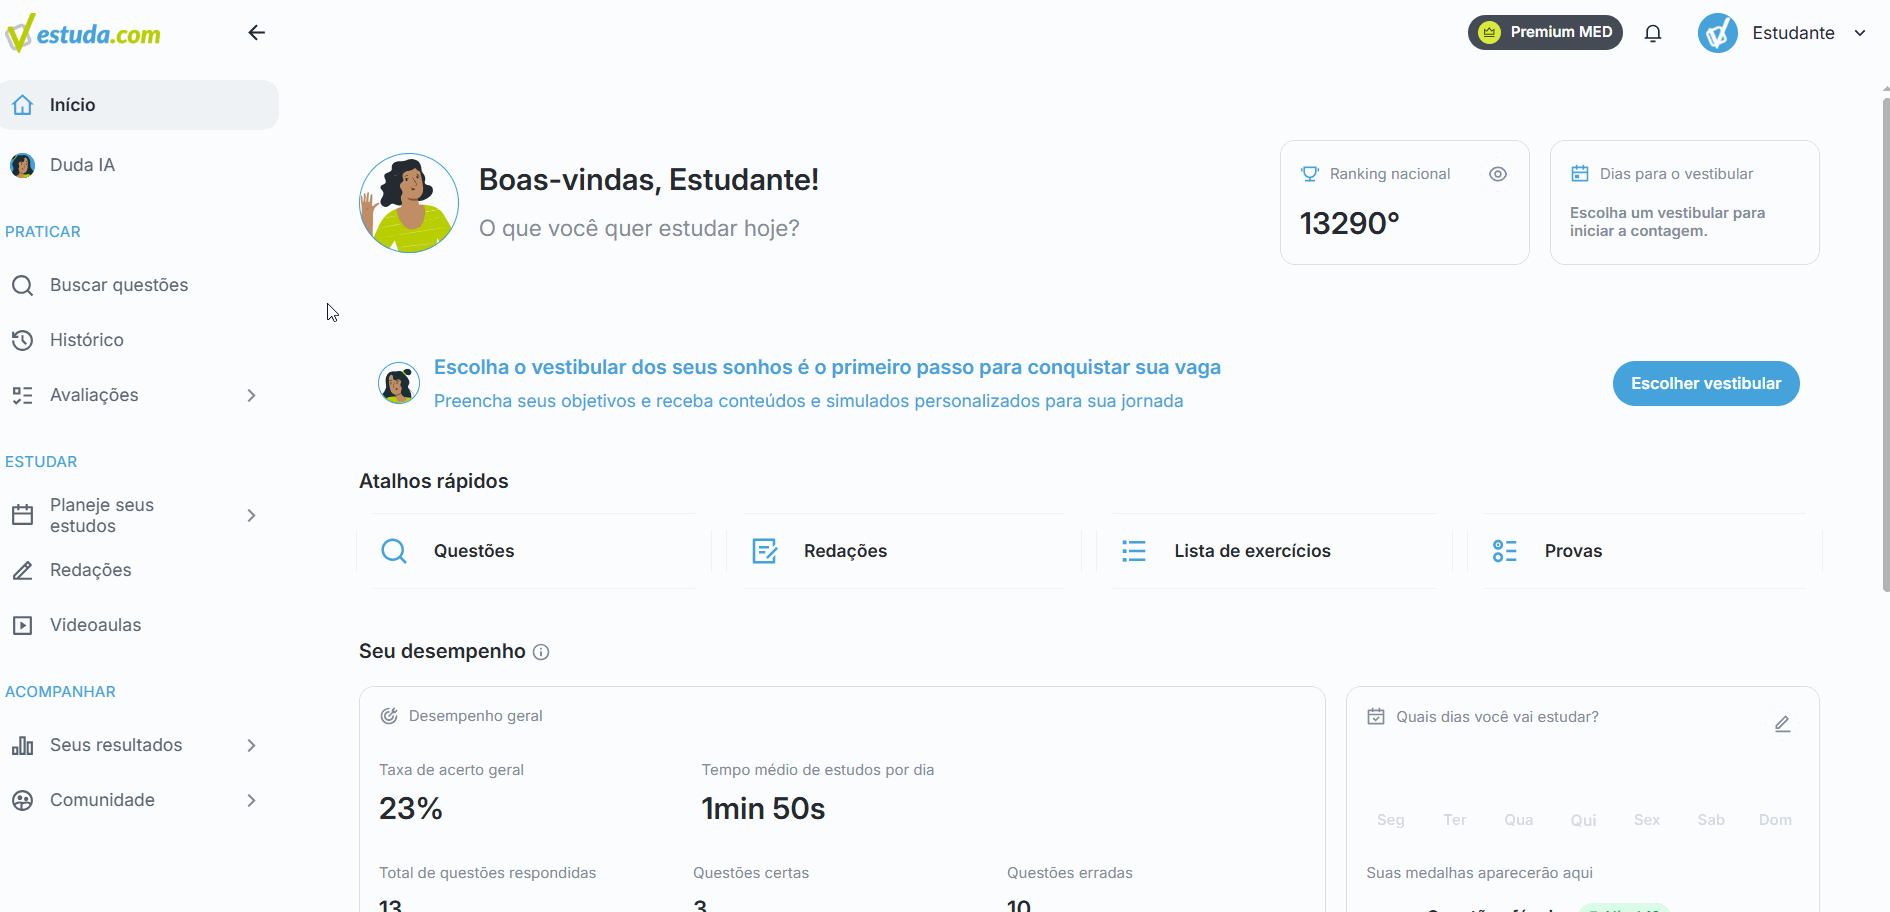1890x912 pixels.
Task: Select Sex study day
Action: tap(1647, 820)
